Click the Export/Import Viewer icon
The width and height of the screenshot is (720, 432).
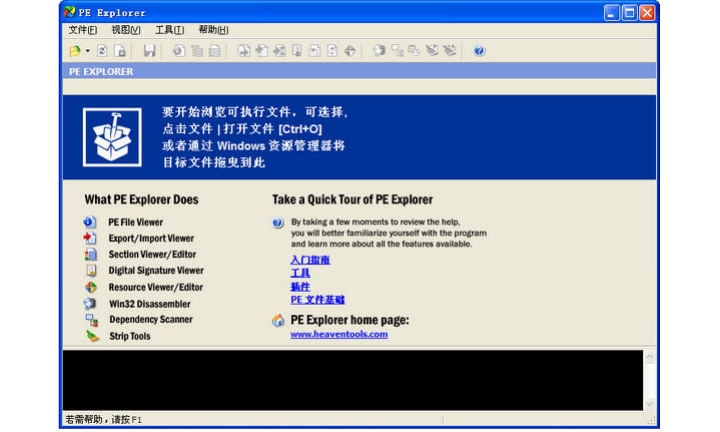coord(90,238)
